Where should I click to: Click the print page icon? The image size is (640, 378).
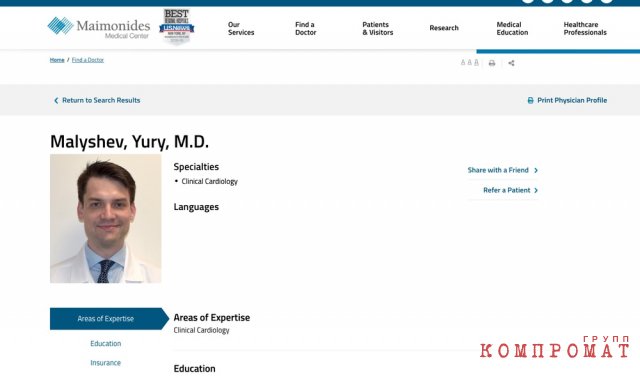click(x=492, y=63)
